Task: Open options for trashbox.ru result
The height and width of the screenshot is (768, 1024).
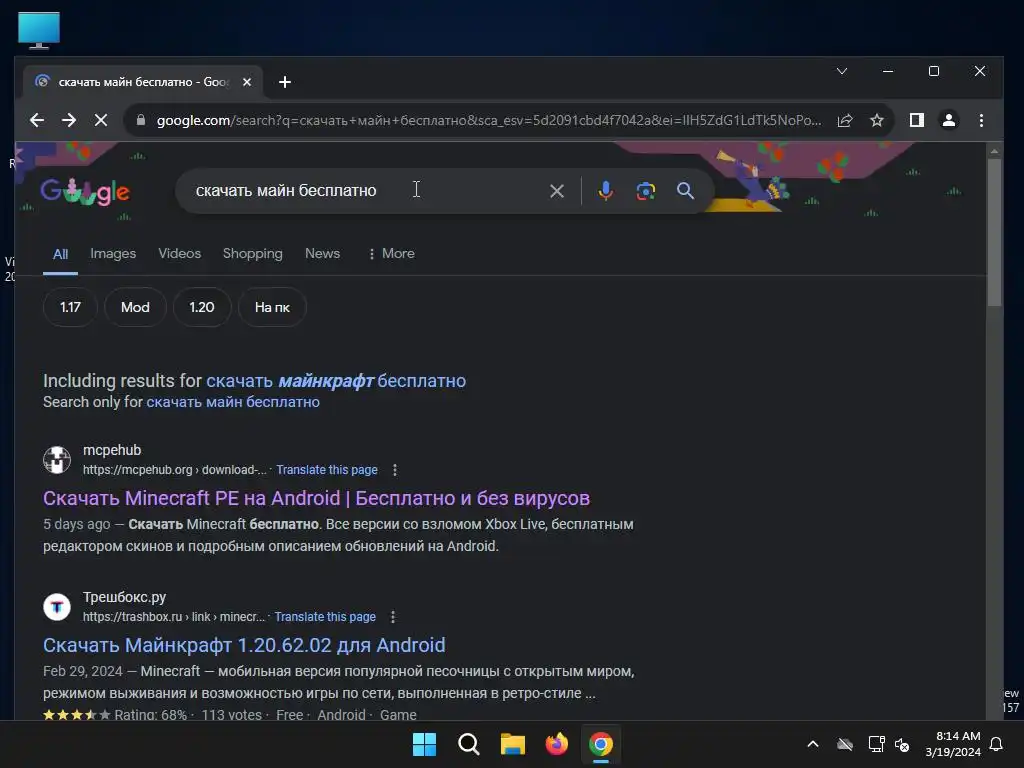Action: (x=392, y=616)
